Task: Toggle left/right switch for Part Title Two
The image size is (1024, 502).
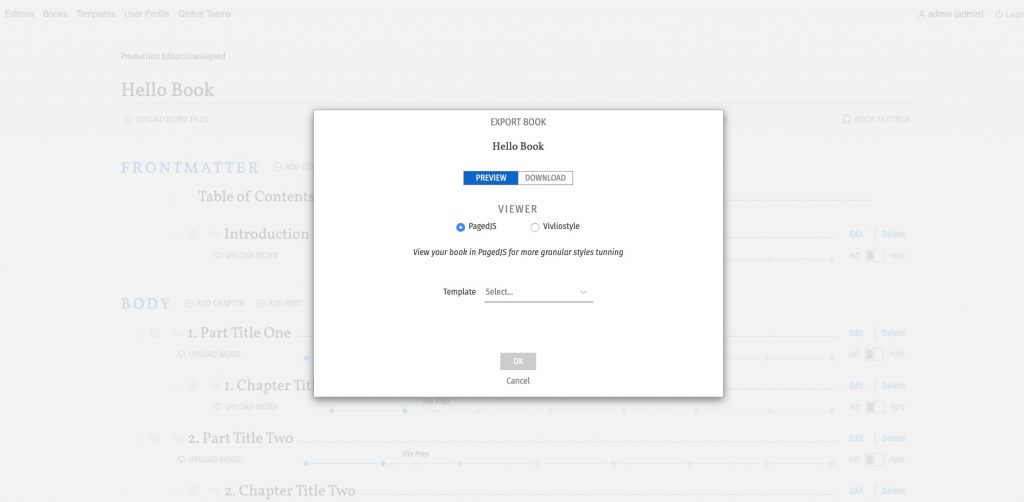Action: (874, 460)
